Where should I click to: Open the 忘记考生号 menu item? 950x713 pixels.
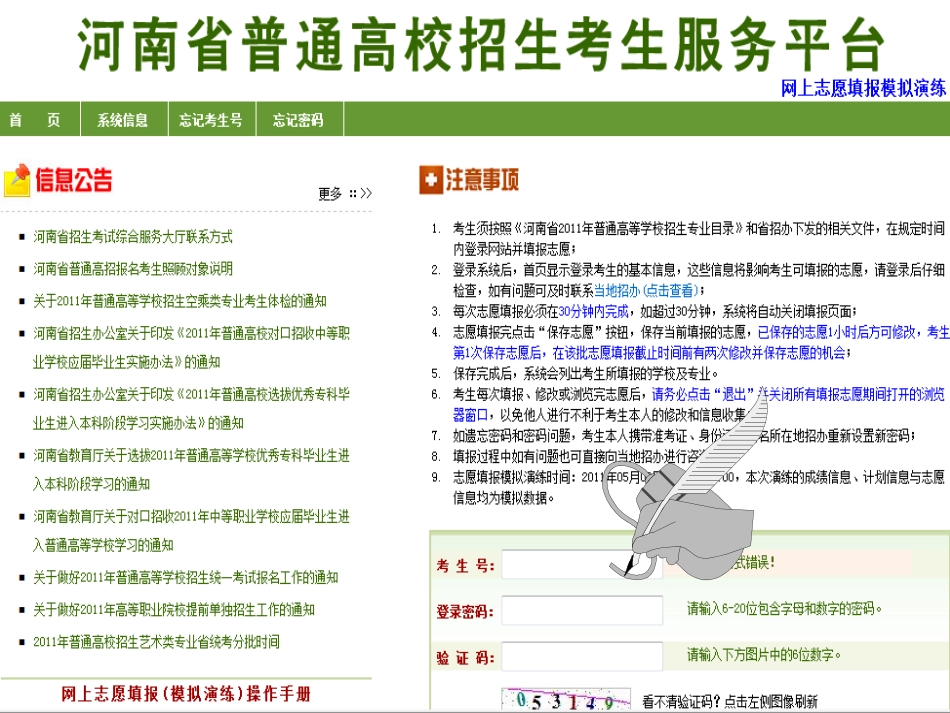click(210, 120)
